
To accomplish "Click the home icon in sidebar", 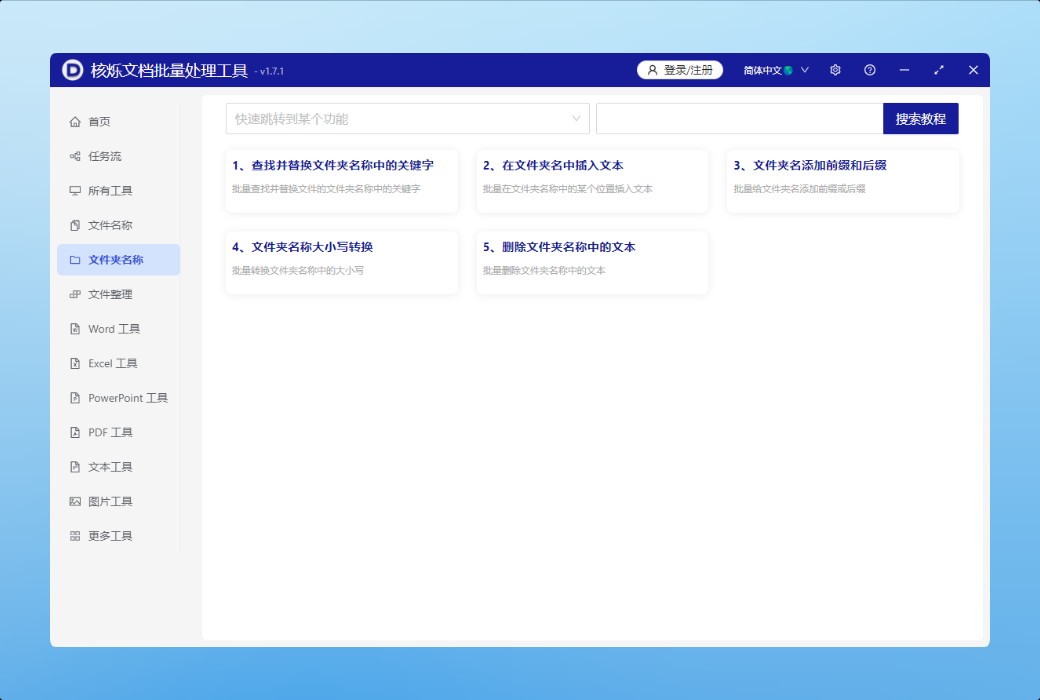I will point(75,122).
